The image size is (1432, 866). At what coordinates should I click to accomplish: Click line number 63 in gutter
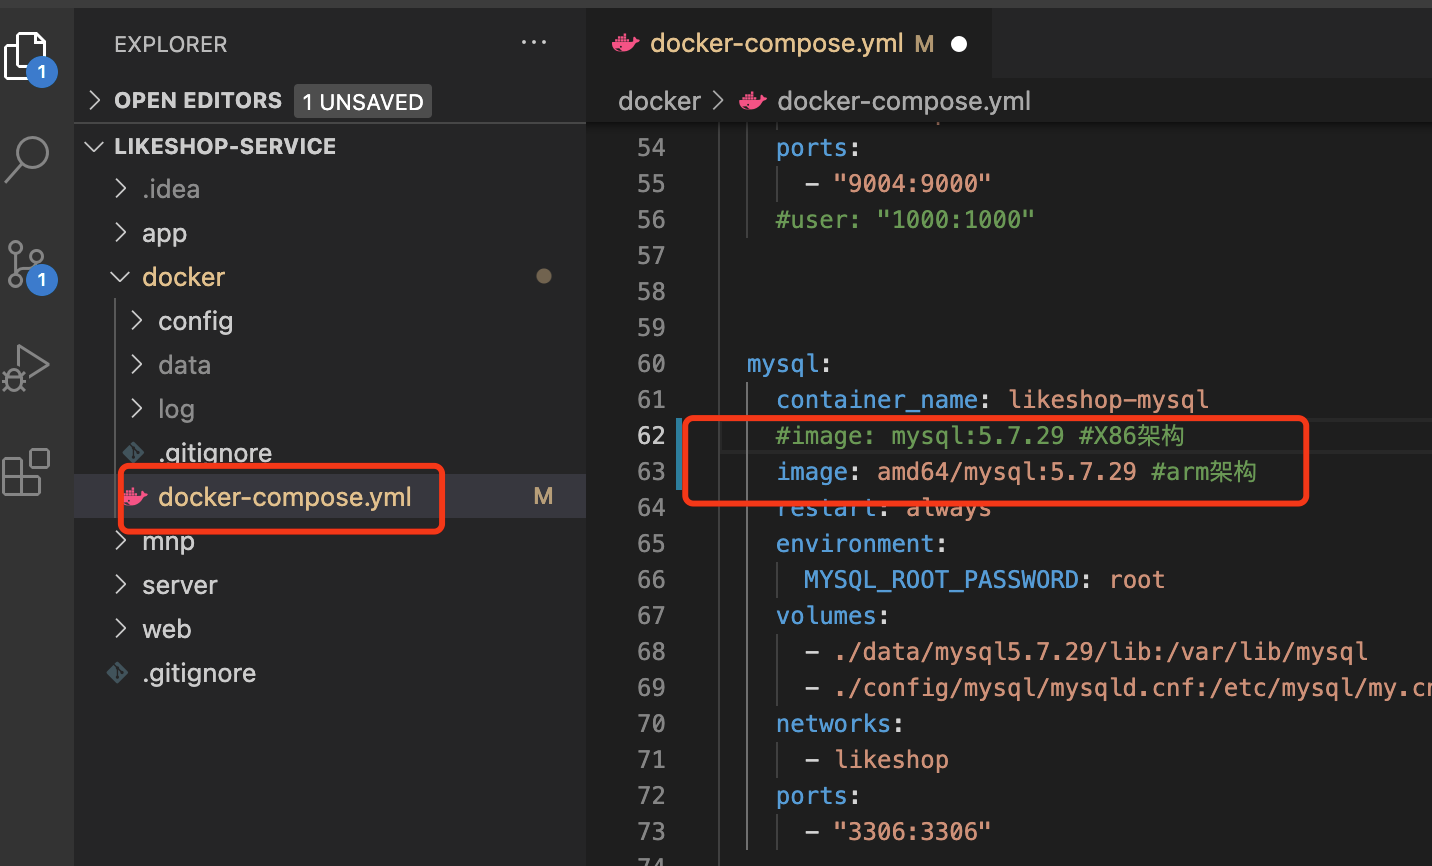[651, 472]
